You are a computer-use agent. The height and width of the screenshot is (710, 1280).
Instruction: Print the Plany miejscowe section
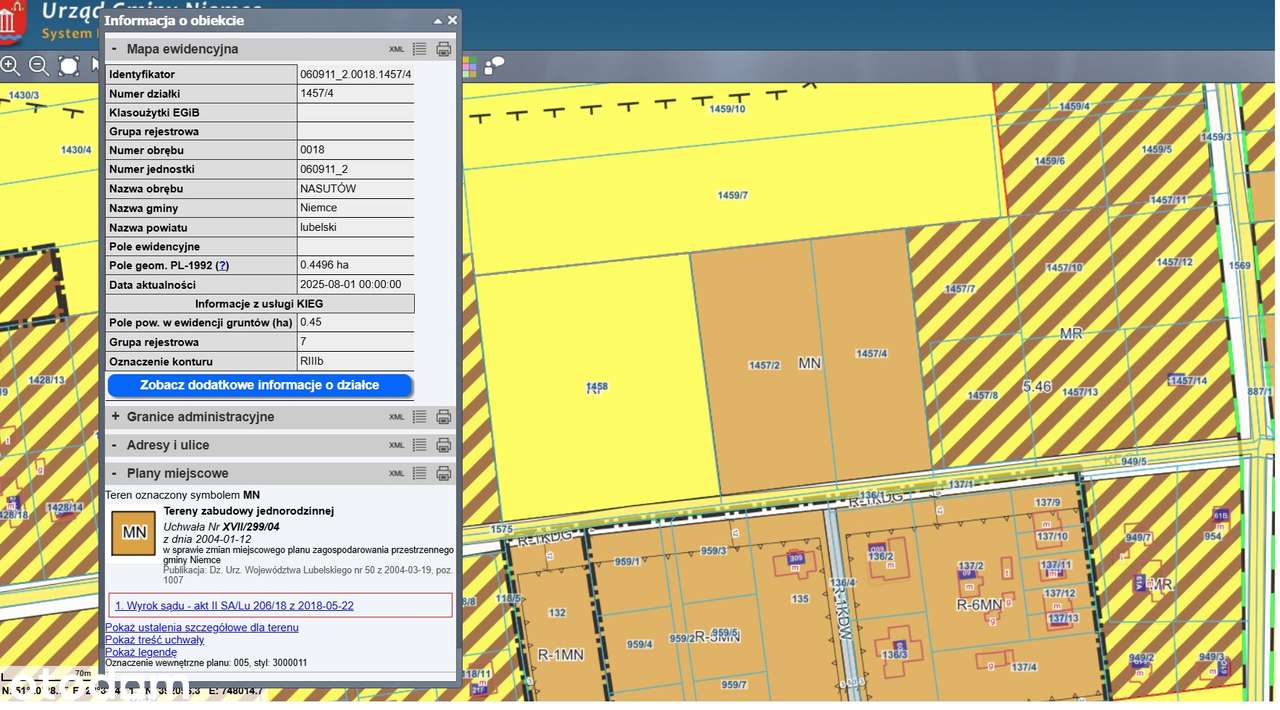tap(444, 473)
